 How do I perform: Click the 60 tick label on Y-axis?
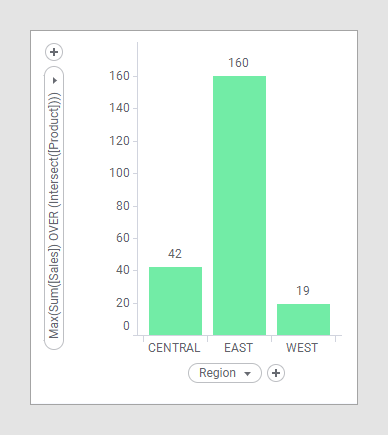(x=123, y=238)
